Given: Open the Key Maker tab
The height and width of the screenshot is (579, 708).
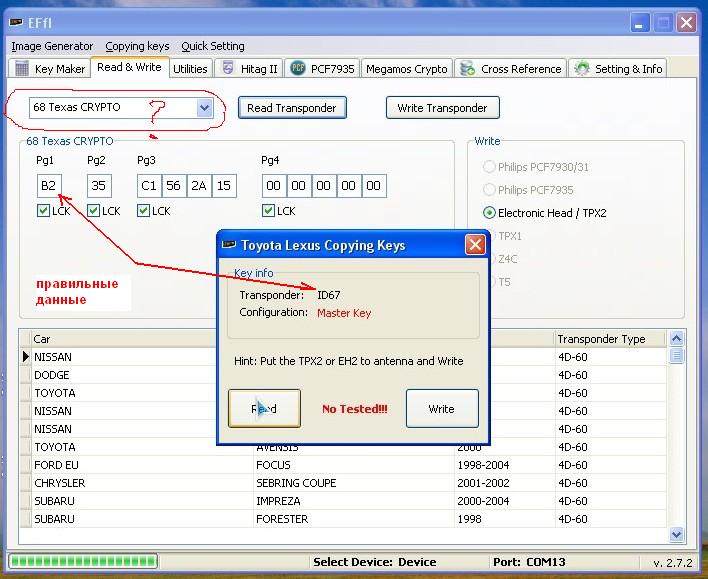Looking at the screenshot, I should [x=50, y=69].
